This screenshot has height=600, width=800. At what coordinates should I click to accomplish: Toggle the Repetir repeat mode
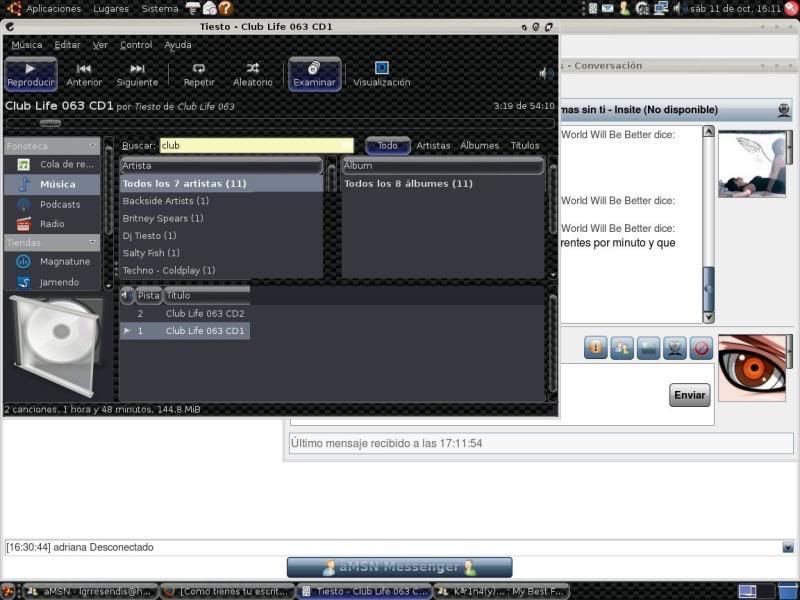(x=199, y=74)
